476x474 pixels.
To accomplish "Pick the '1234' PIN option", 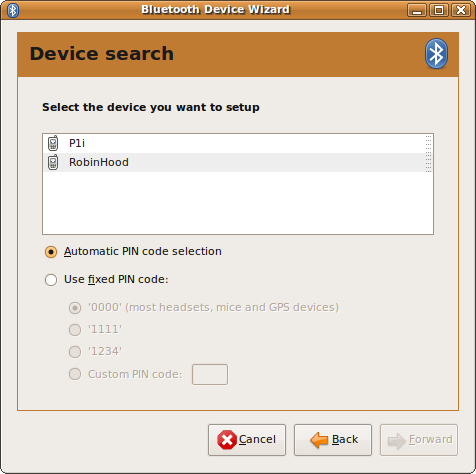I will click(x=75, y=352).
